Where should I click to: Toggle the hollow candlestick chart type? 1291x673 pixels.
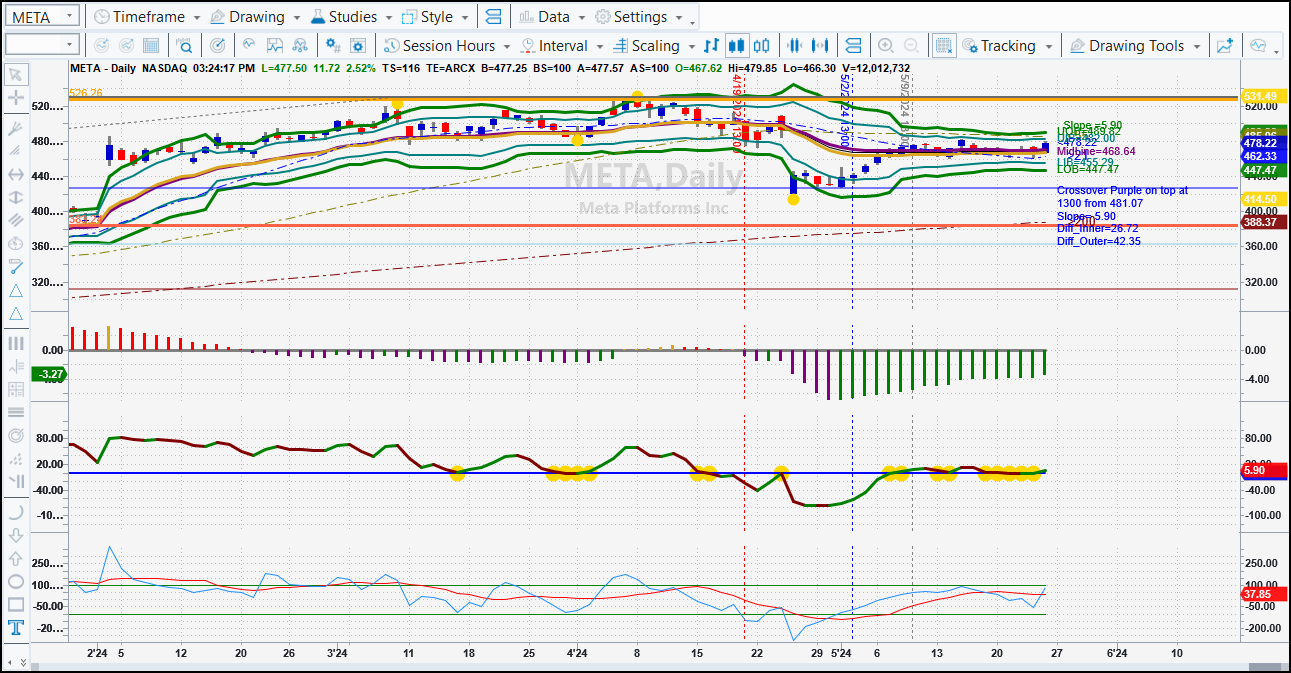tap(762, 45)
